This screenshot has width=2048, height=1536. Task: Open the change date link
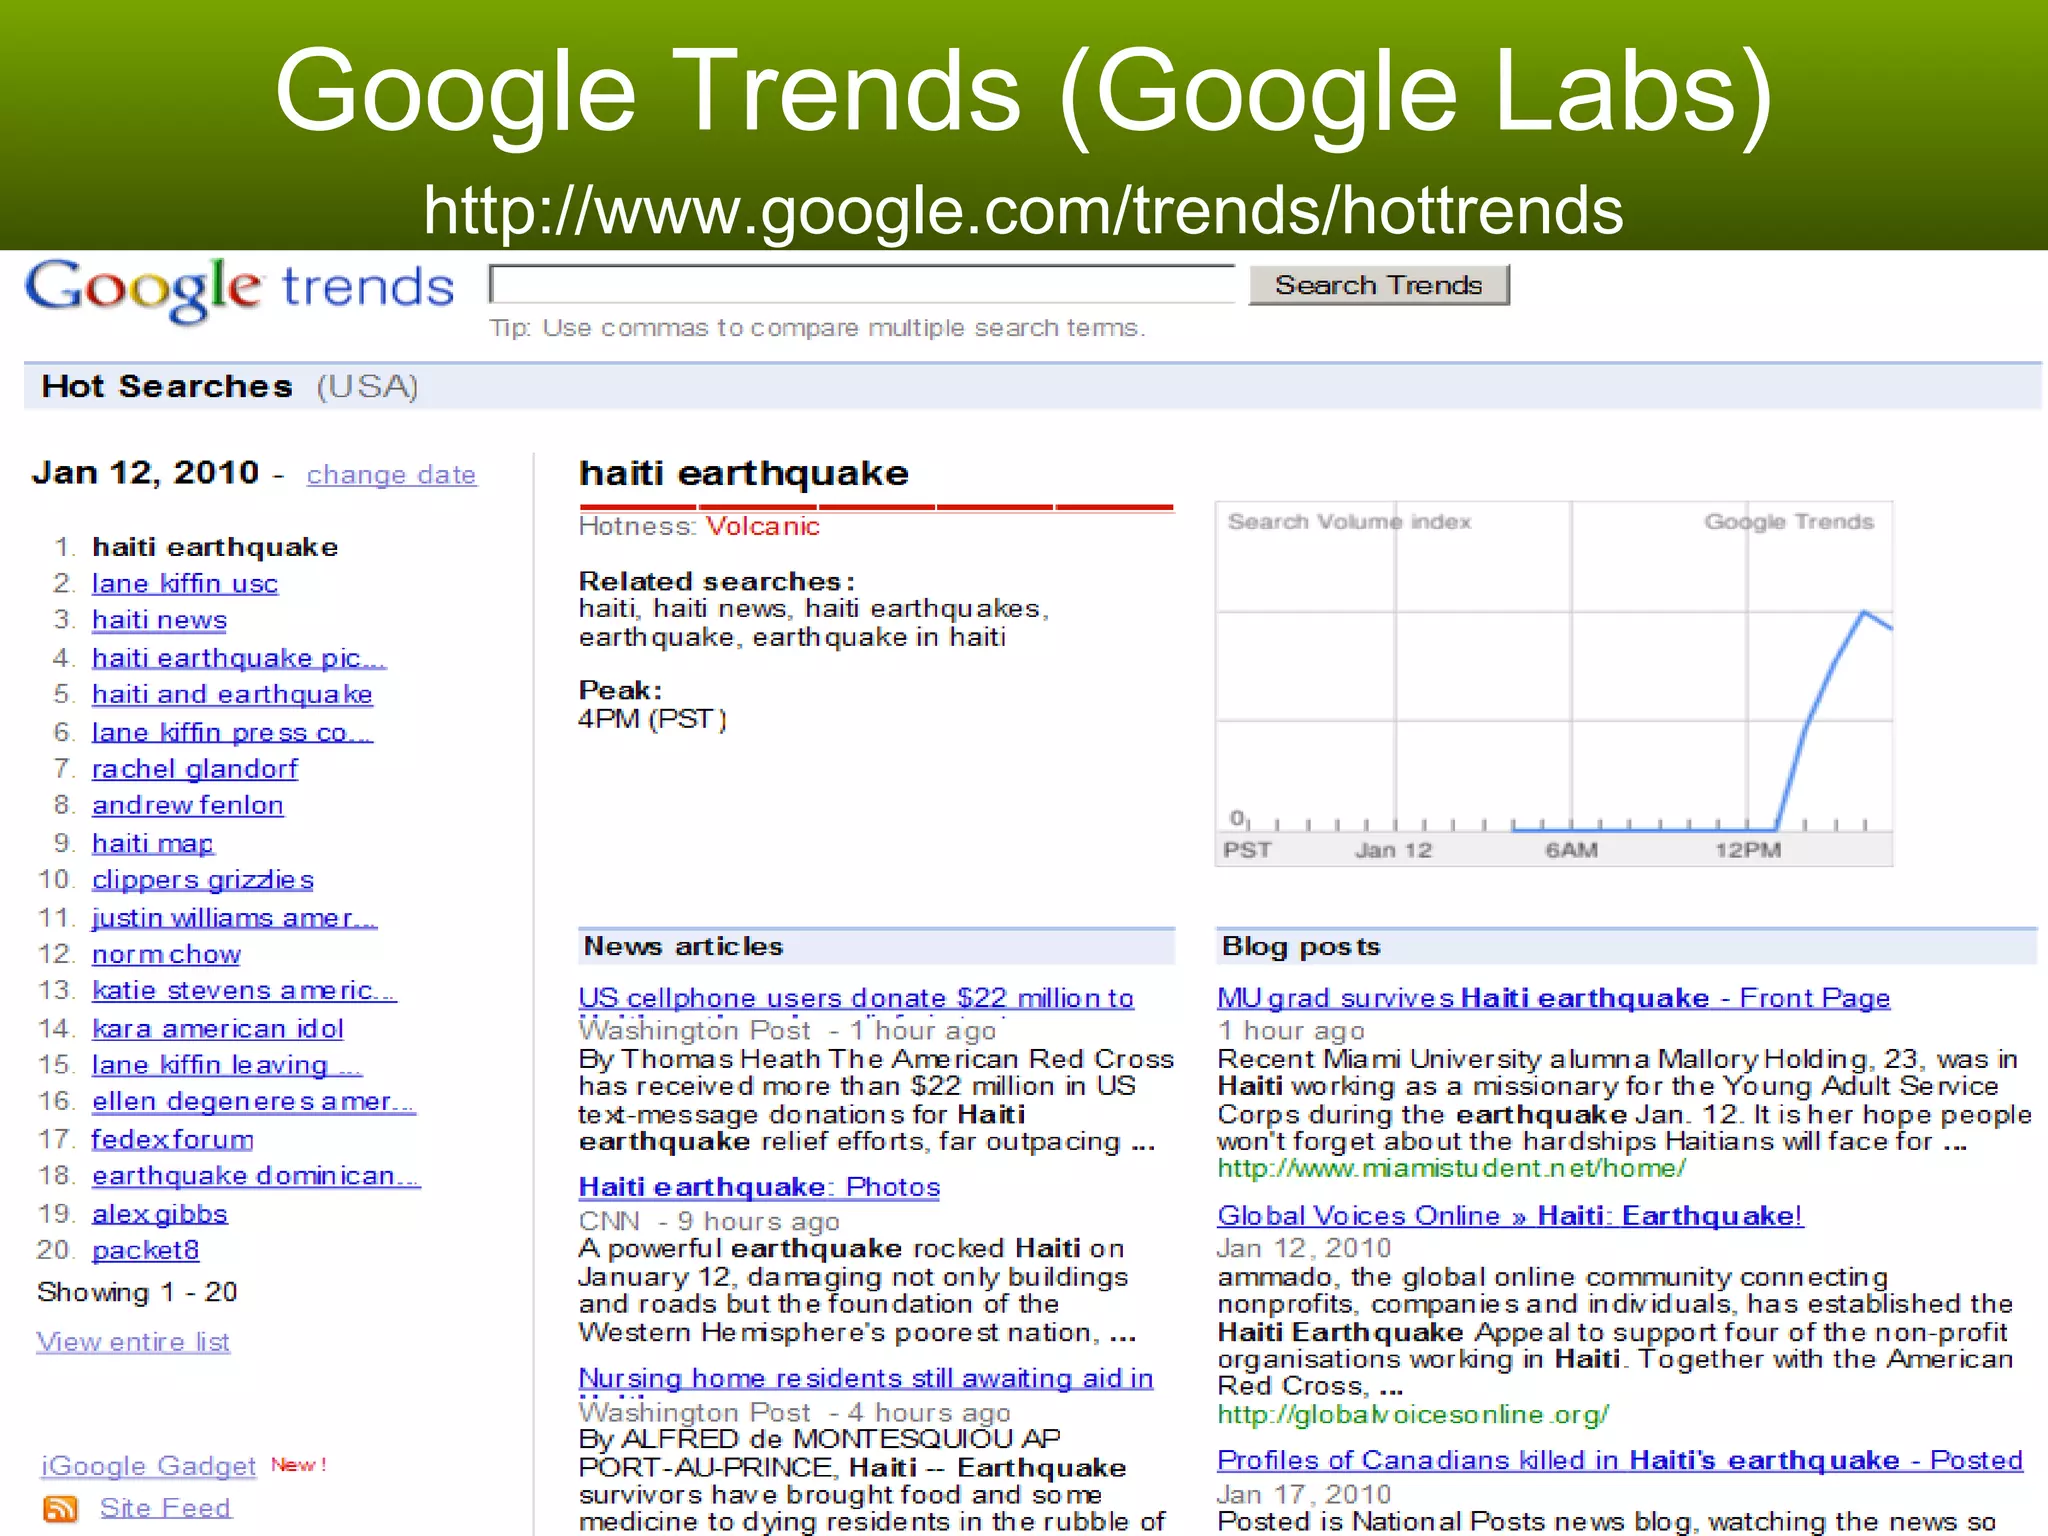click(x=391, y=475)
